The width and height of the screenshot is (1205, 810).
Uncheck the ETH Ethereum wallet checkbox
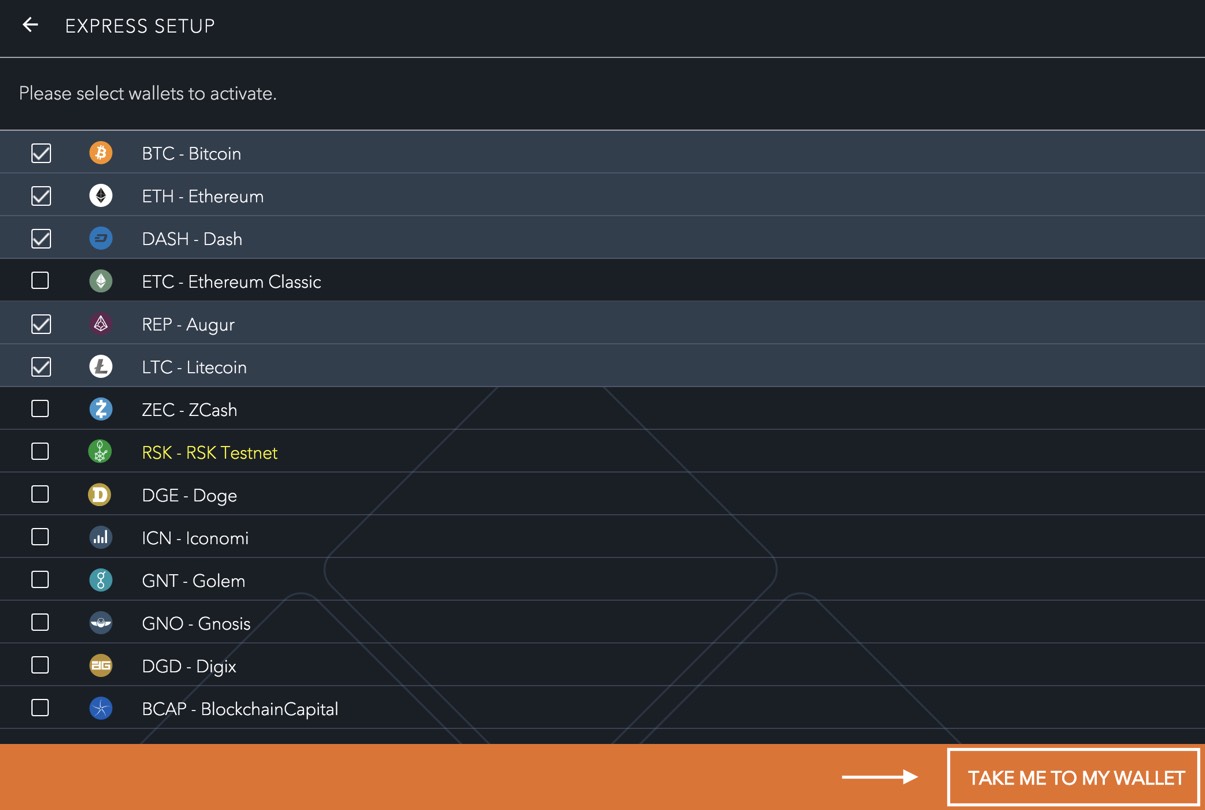tap(41, 196)
